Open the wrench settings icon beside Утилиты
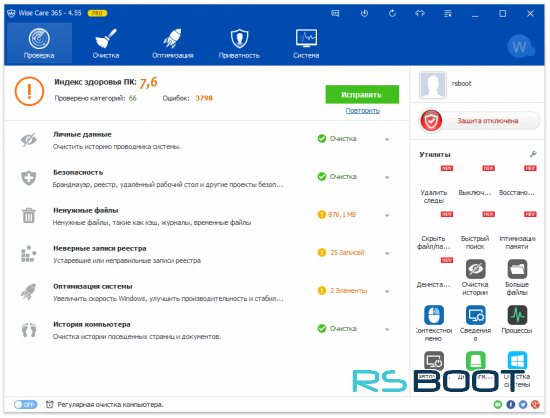 pos(533,154)
